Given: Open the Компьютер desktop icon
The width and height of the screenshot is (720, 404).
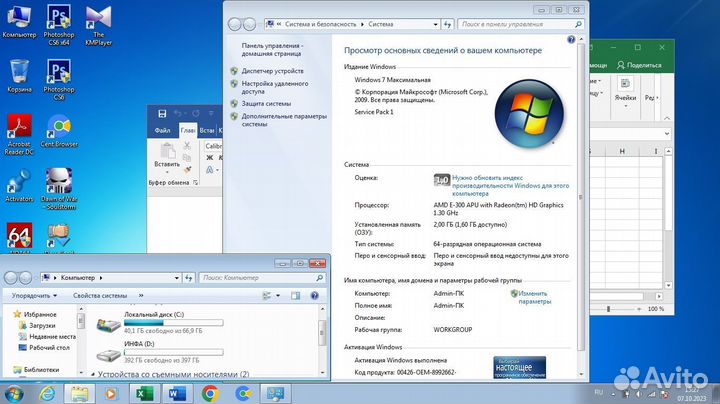Looking at the screenshot, I should click(19, 22).
